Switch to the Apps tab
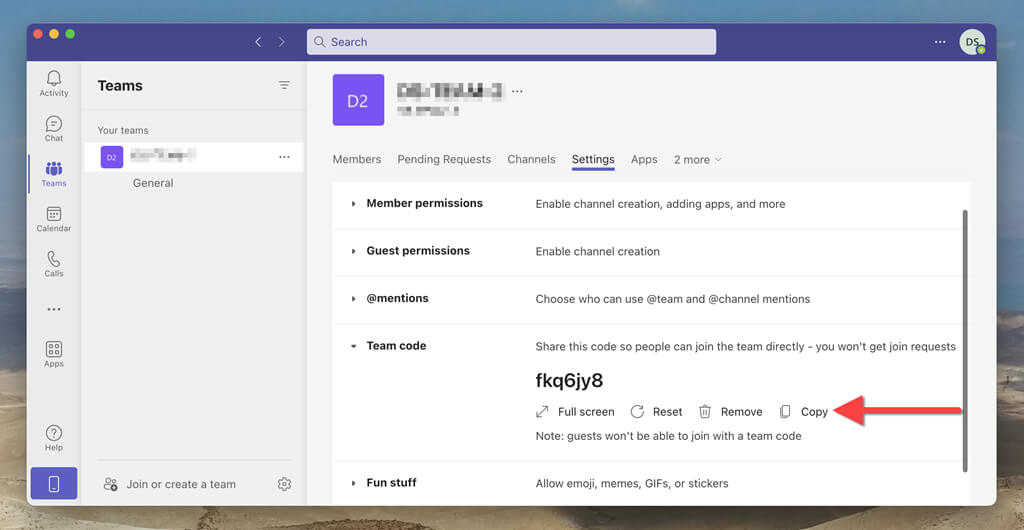1024x530 pixels. pos(644,160)
